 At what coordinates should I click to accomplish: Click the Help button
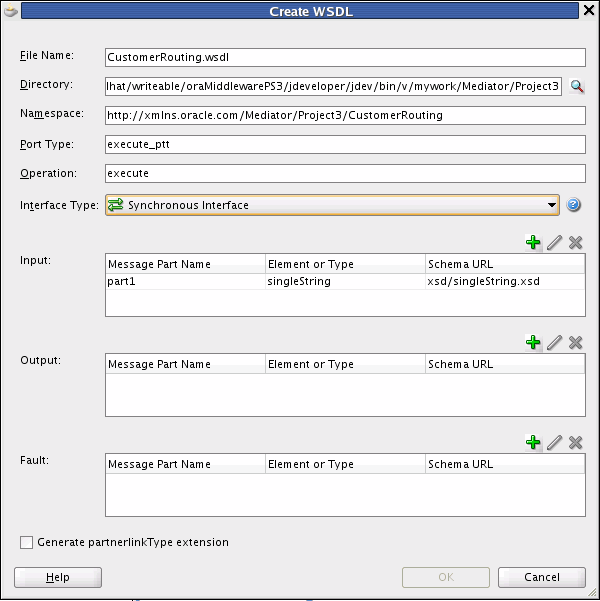pyautogui.click(x=58, y=577)
